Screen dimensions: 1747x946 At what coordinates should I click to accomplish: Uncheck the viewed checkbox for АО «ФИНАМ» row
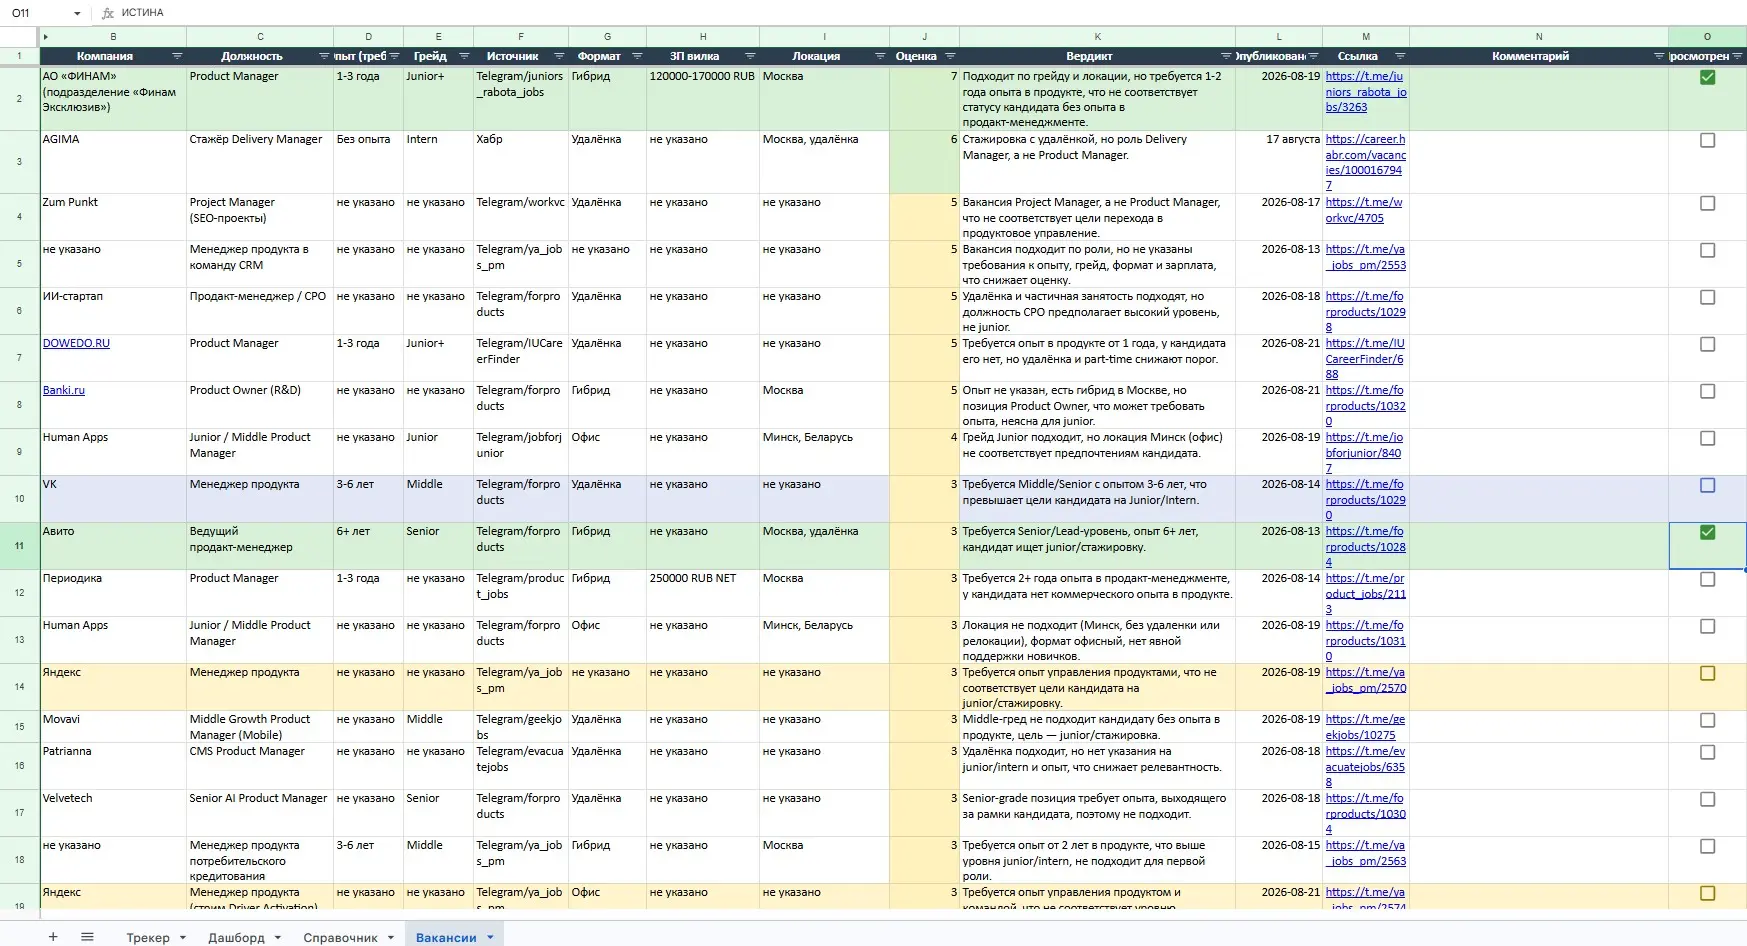(1707, 77)
